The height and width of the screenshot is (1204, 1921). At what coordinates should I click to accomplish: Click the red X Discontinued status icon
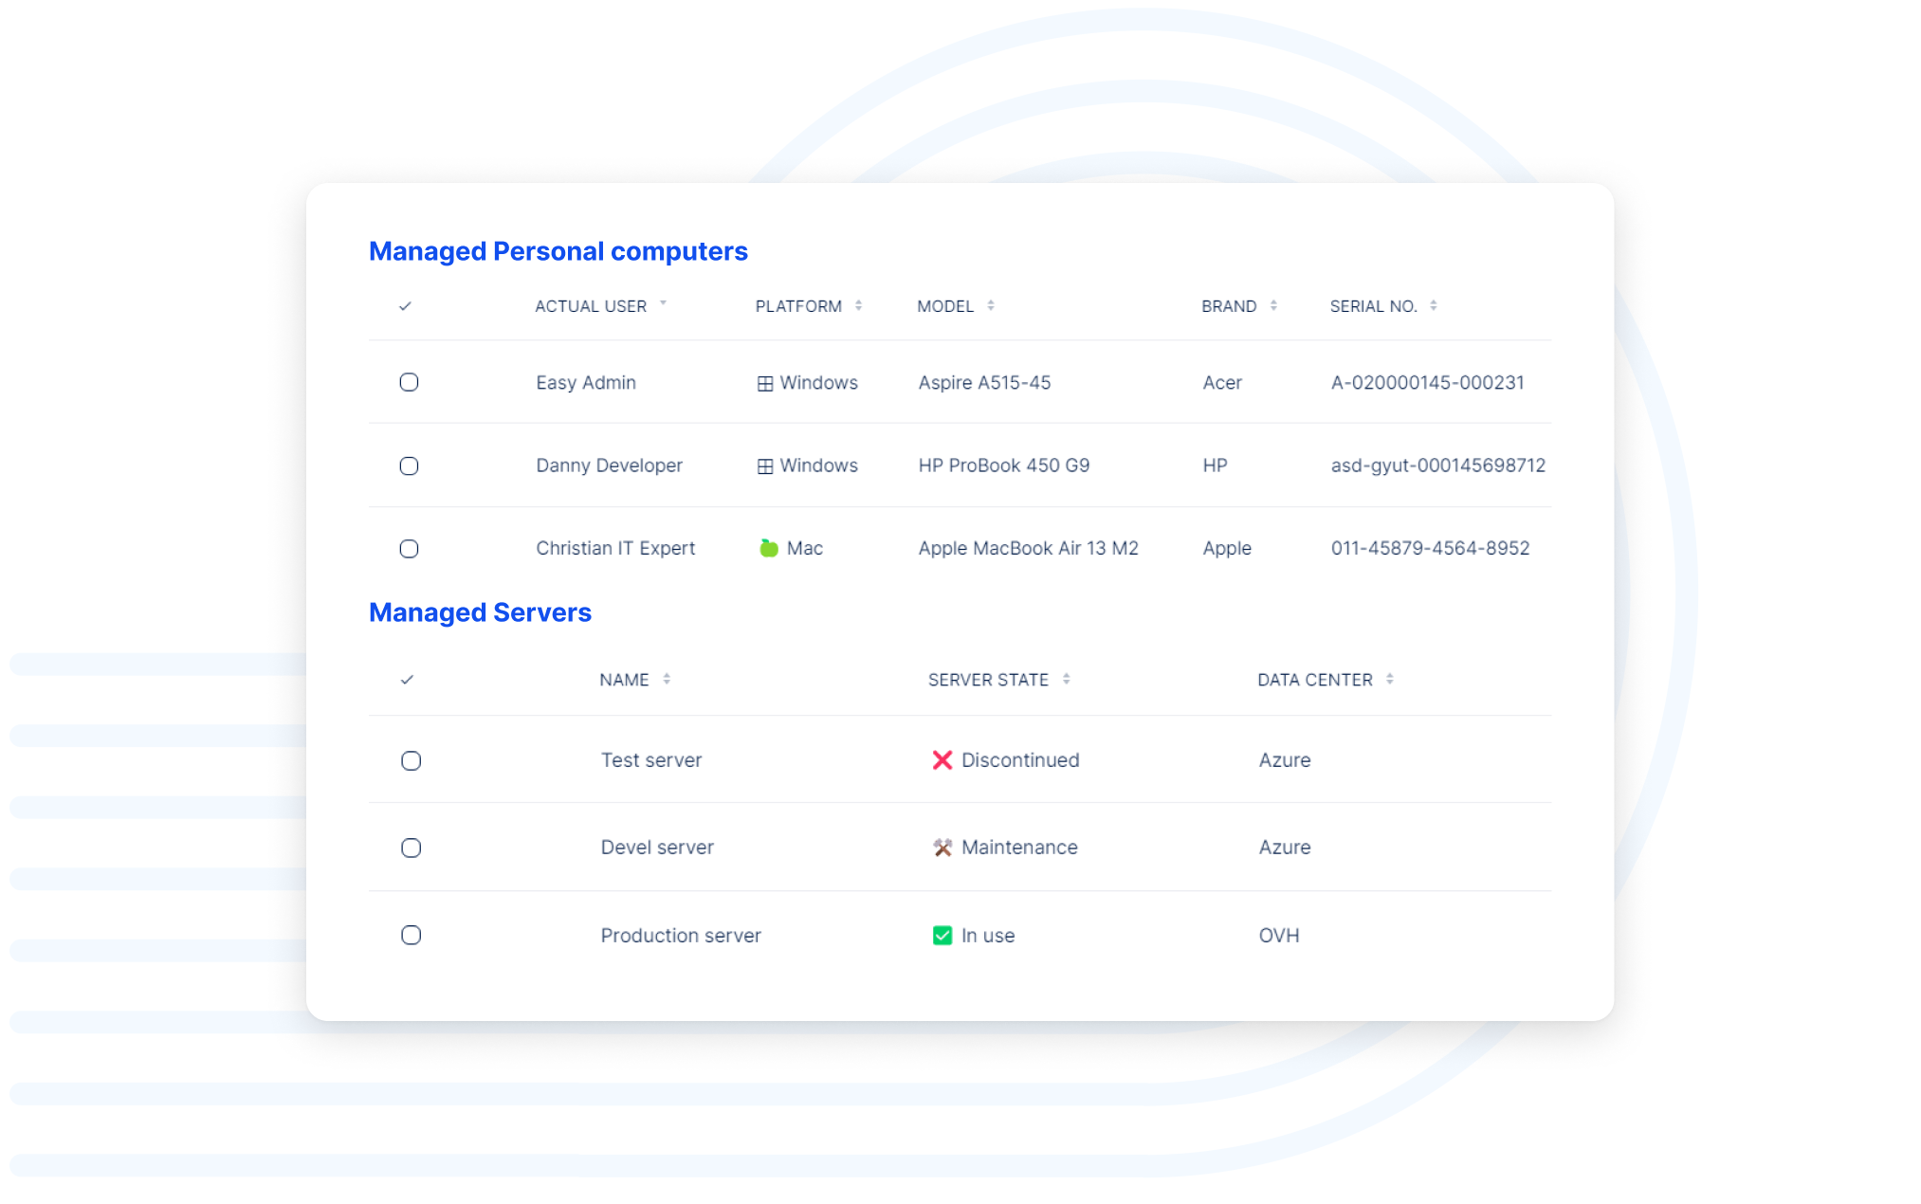[942, 760]
